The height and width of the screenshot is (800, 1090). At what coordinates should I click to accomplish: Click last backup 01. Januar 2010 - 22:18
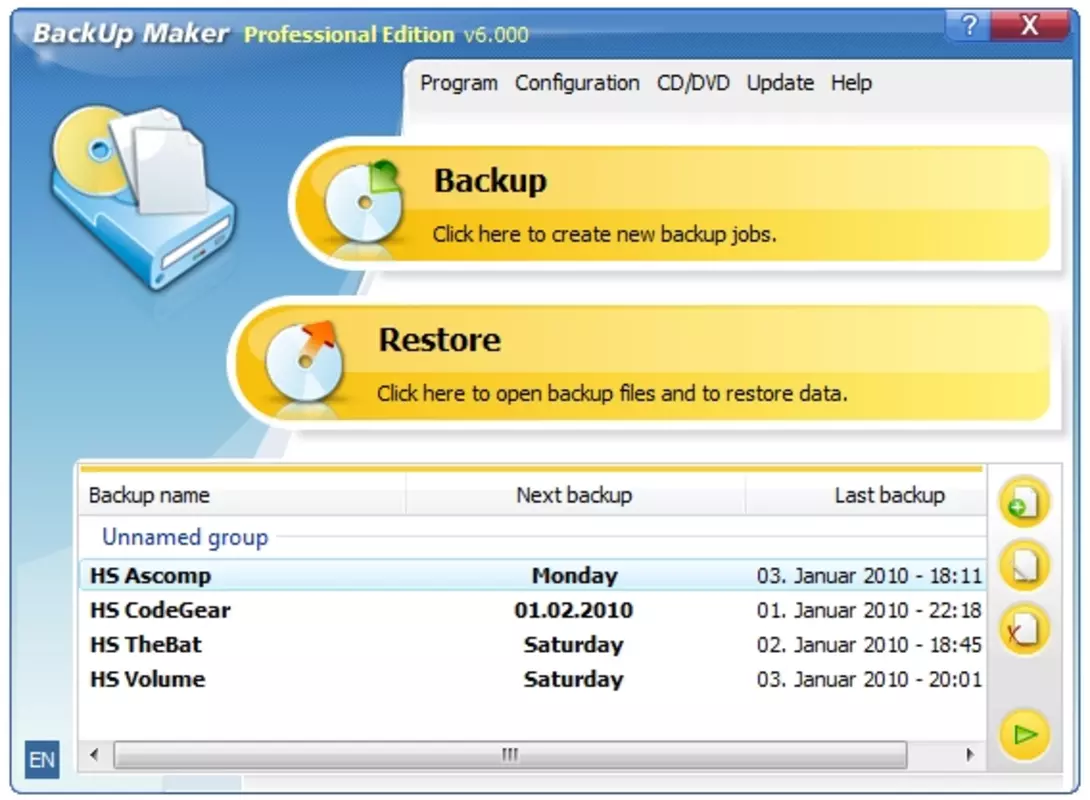(x=869, y=610)
